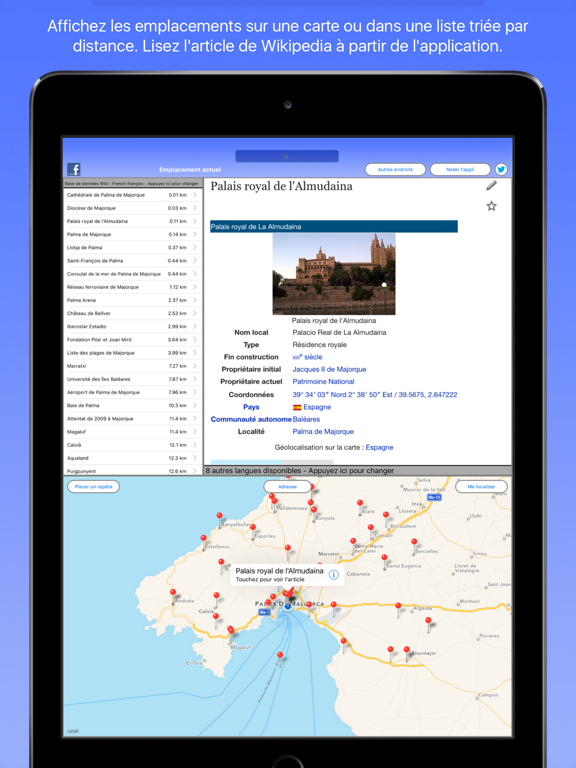Image resolution: width=576 pixels, height=768 pixels.
Task: Open the 'Baléares' link
Action: coord(306,419)
